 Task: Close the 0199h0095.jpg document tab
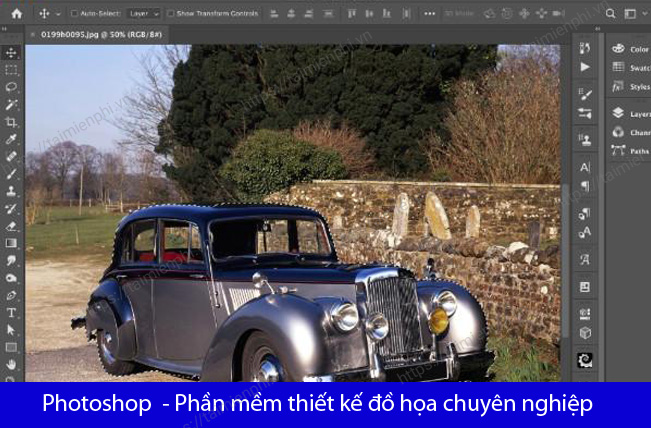[x=33, y=35]
